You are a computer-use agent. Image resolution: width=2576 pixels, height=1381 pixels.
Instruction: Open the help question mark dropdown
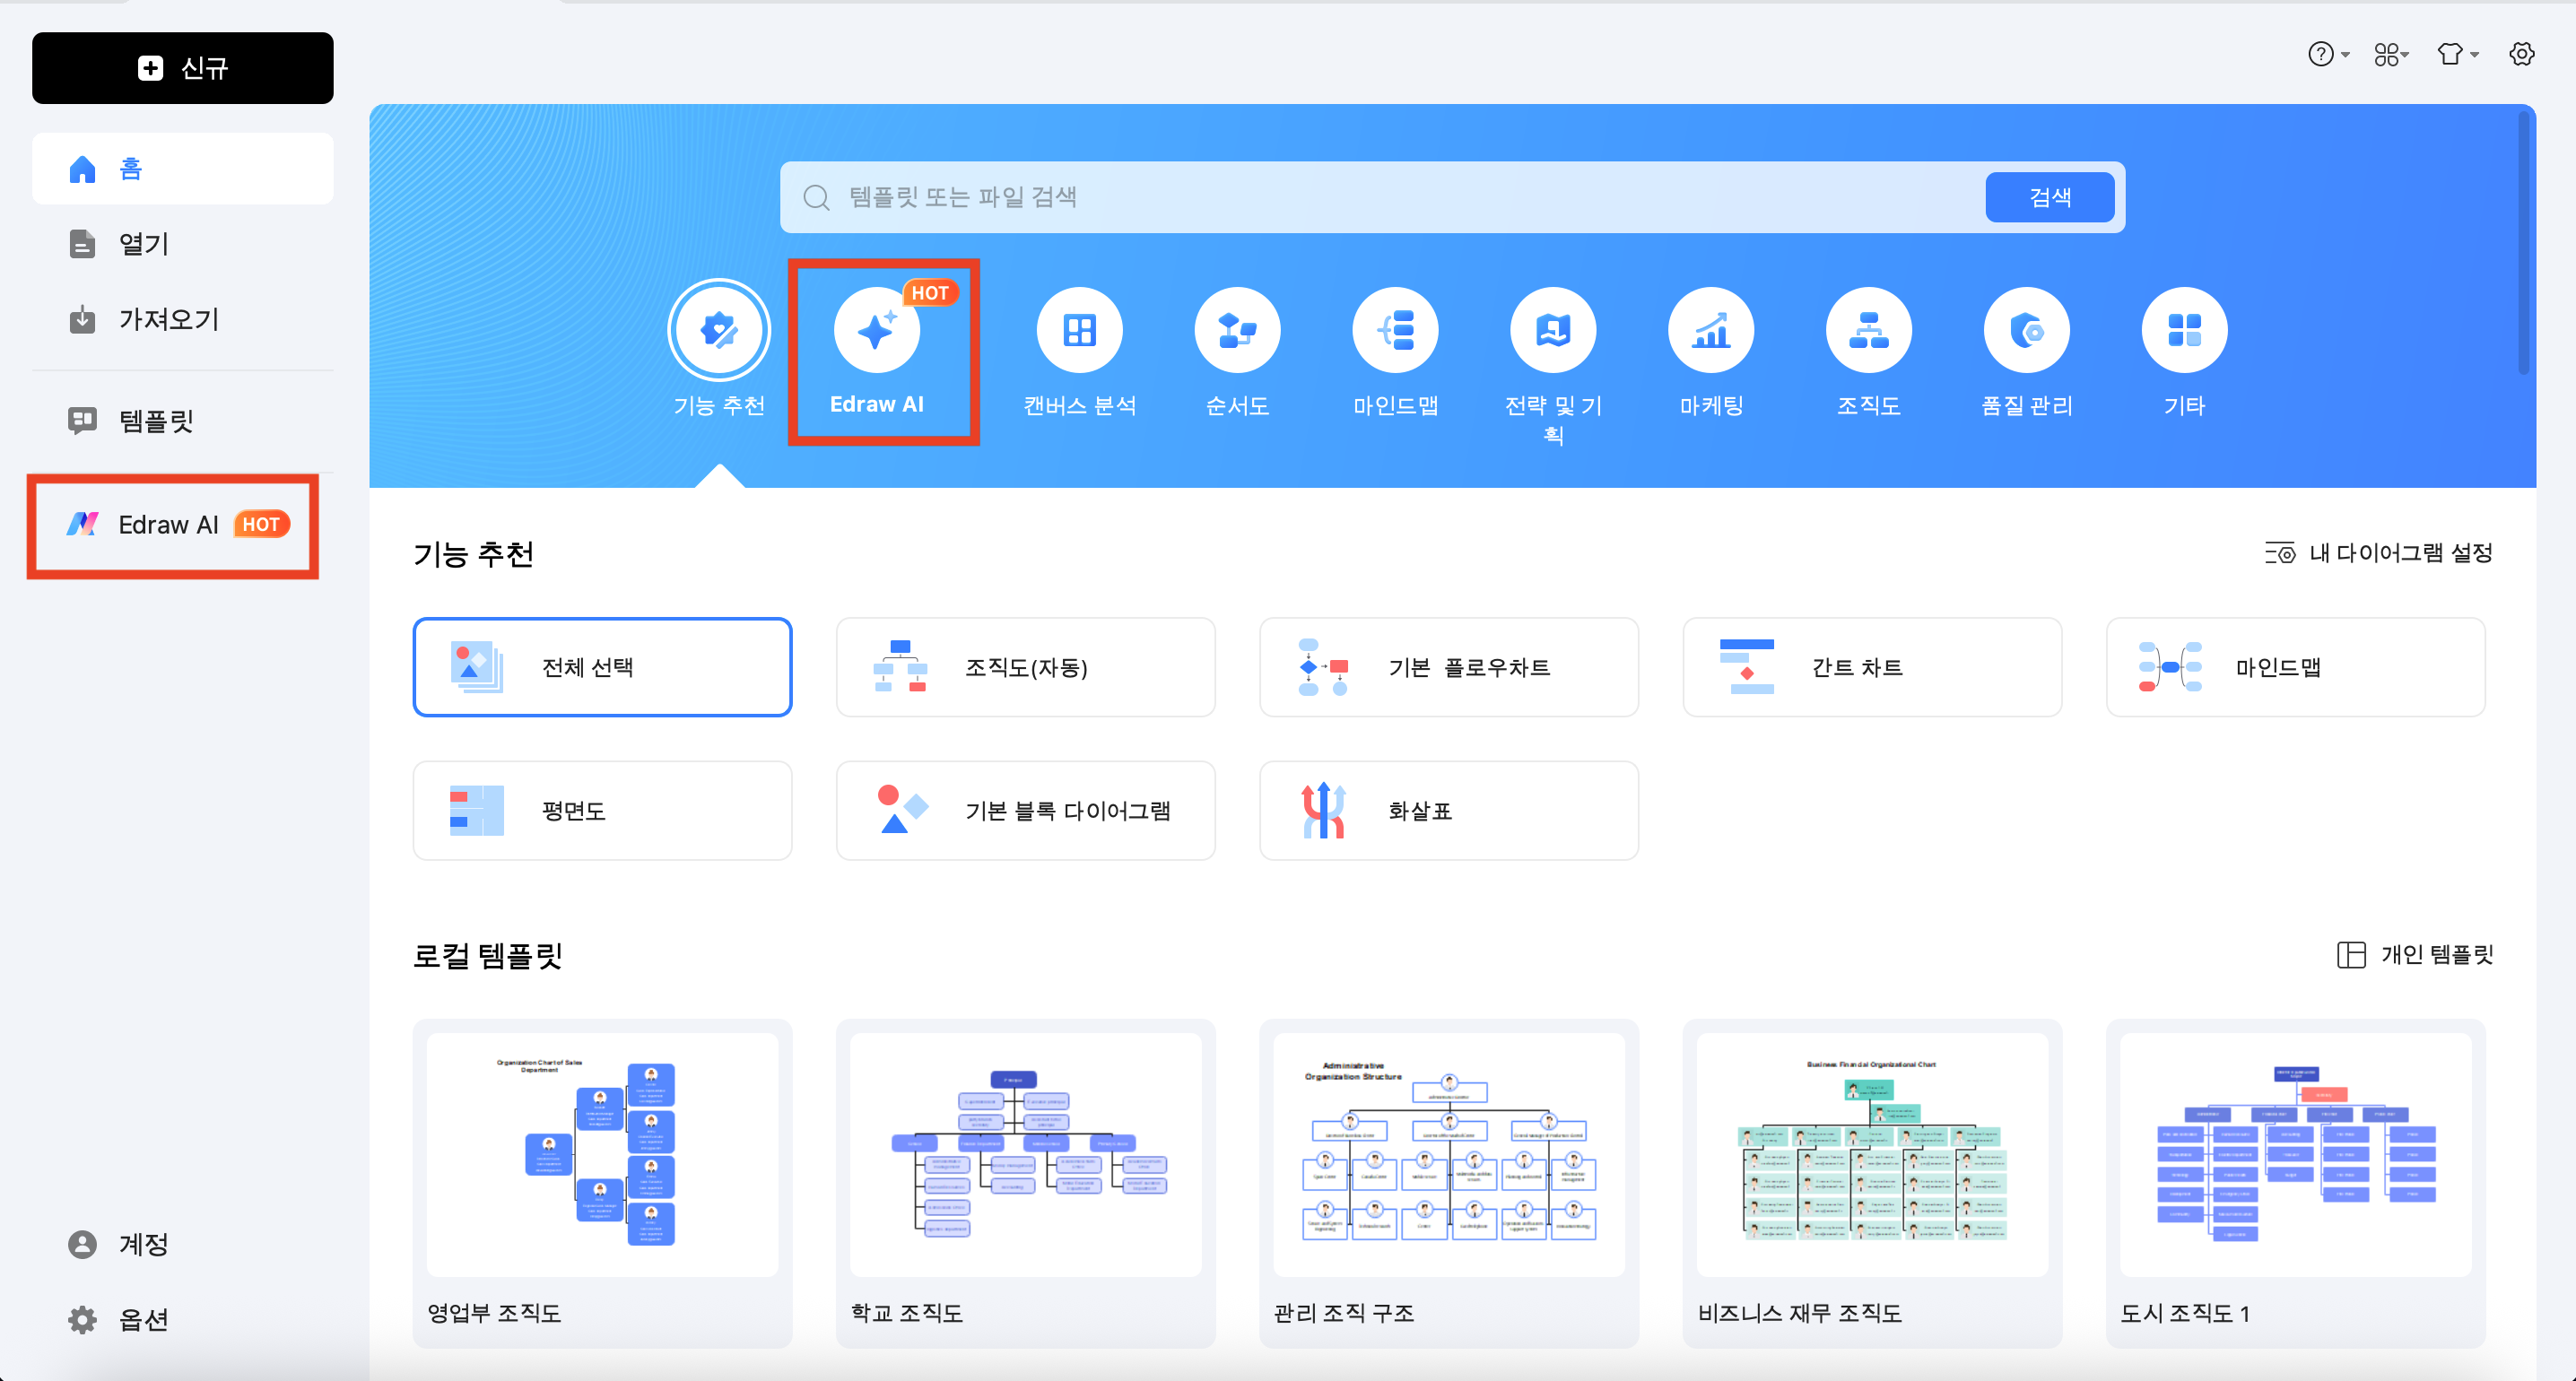coord(2328,54)
